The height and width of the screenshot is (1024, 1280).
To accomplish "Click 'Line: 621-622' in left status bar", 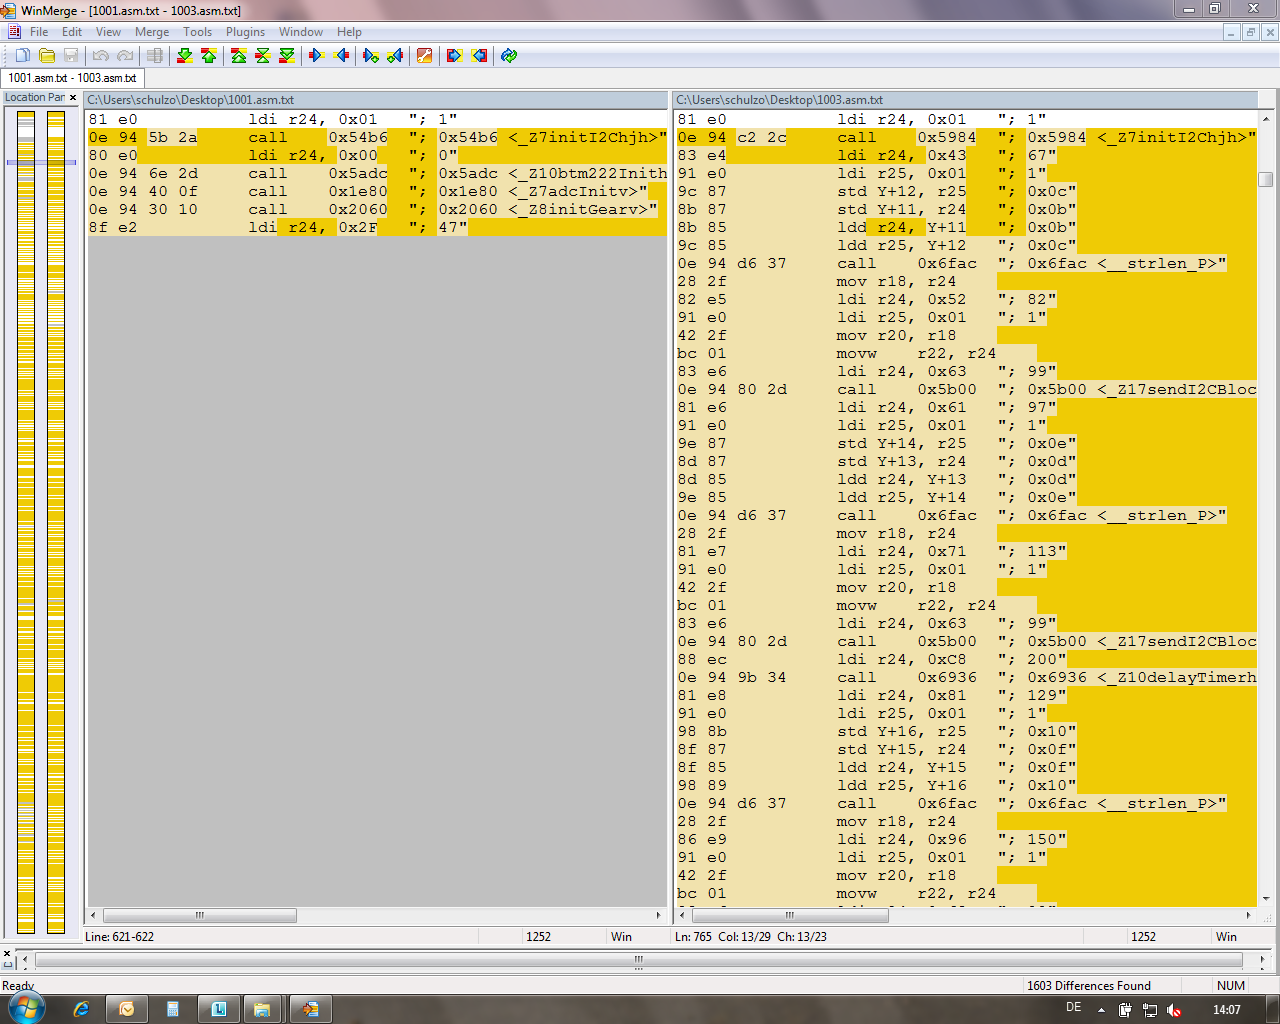I will tap(119, 937).
